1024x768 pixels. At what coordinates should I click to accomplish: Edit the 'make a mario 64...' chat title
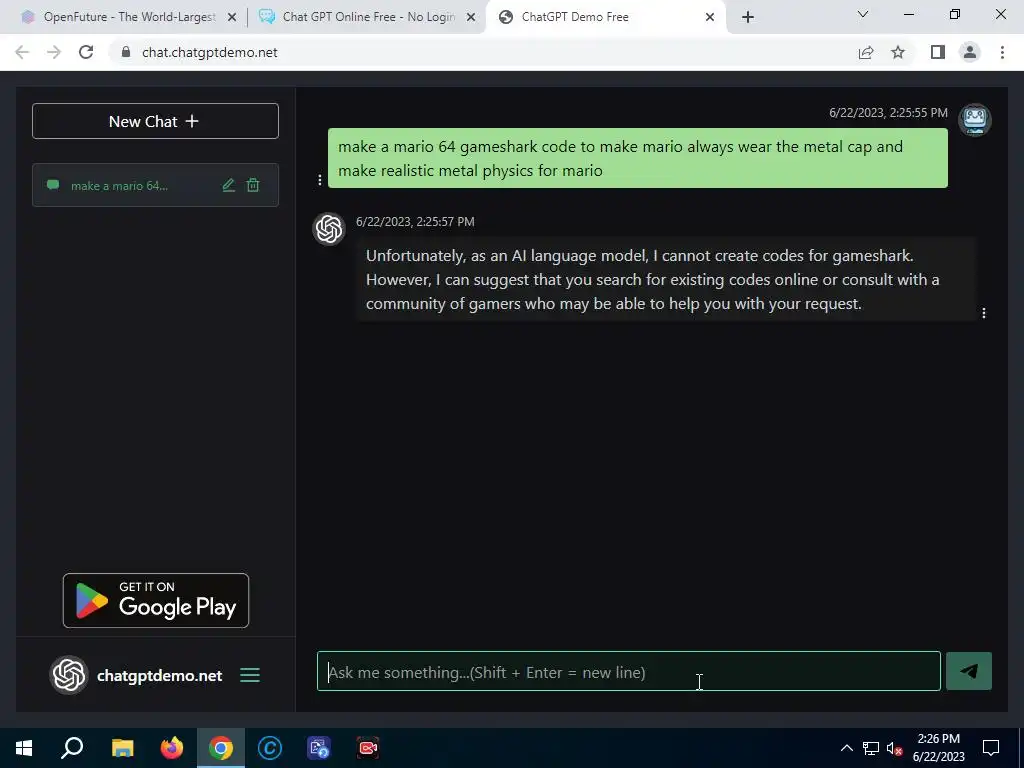point(229,185)
